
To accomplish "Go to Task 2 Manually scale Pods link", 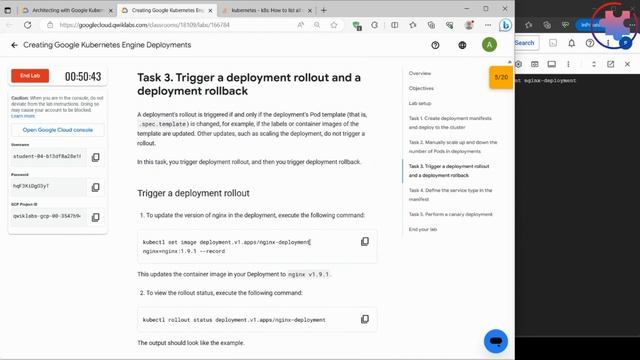I will coord(453,147).
